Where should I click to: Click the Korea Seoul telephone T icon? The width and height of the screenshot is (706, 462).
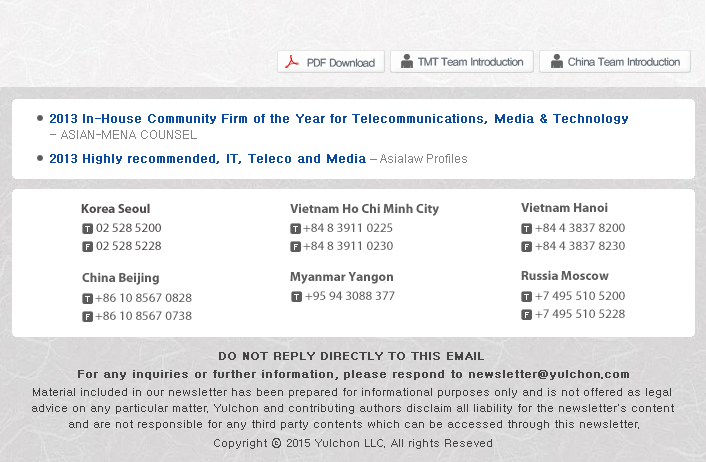point(87,228)
